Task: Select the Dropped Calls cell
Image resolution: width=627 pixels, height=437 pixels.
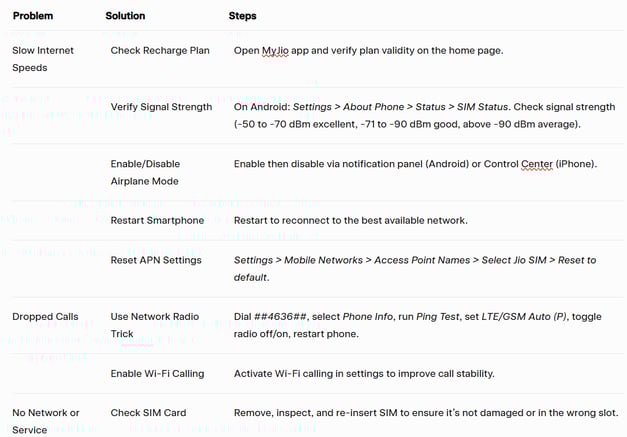Action: [45, 317]
